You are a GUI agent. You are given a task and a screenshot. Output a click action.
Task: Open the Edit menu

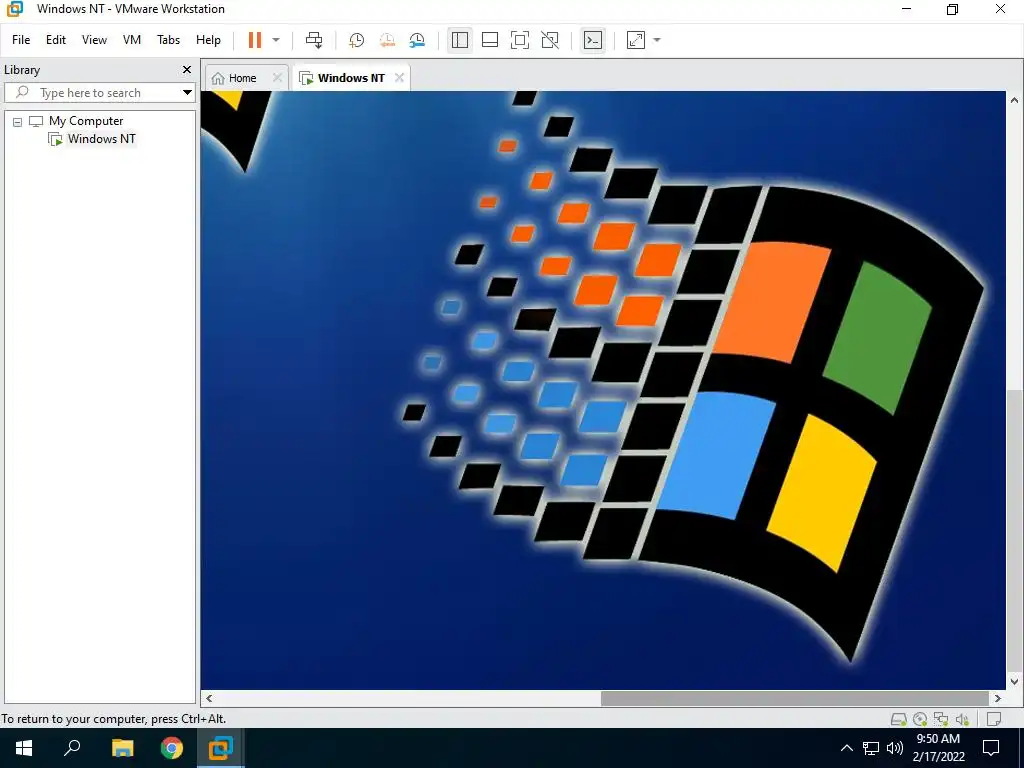click(x=56, y=40)
